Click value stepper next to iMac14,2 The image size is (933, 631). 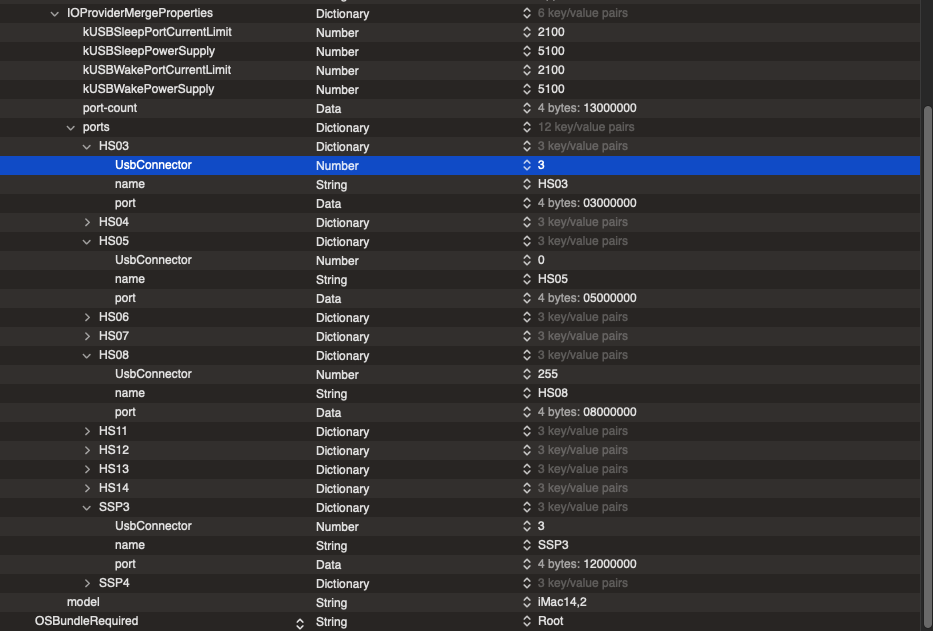pos(527,602)
